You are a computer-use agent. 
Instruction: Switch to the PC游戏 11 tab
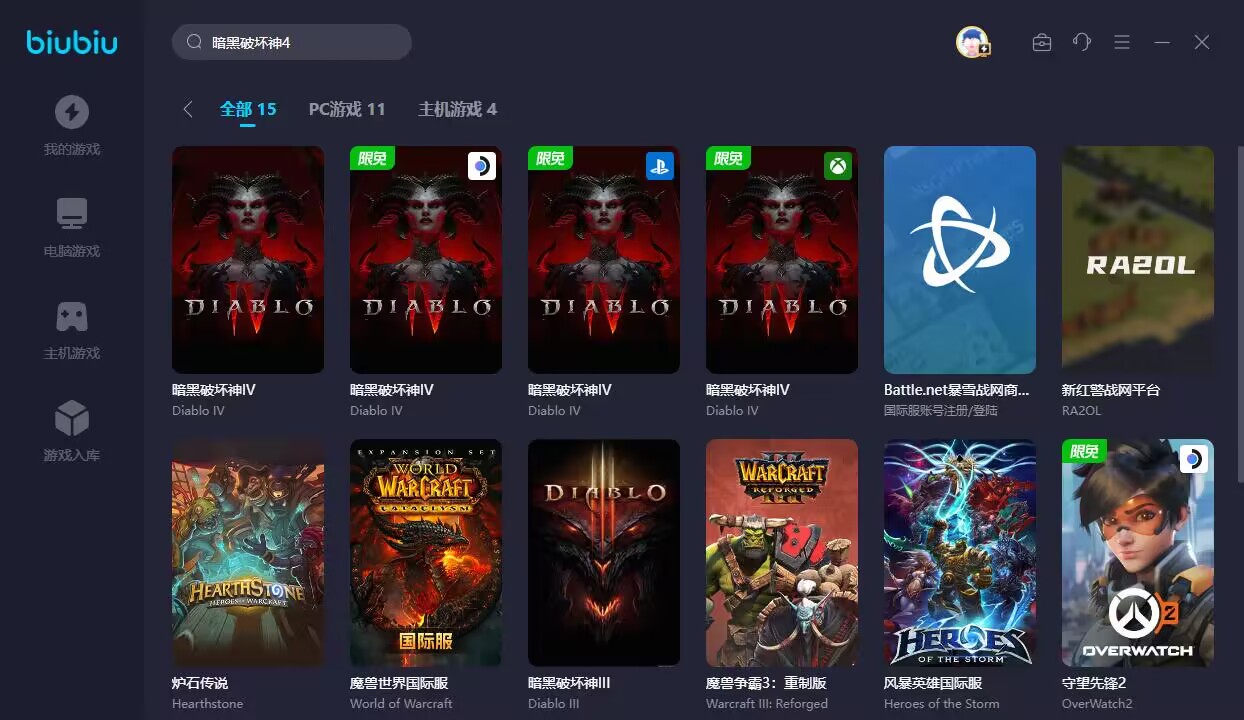[347, 109]
